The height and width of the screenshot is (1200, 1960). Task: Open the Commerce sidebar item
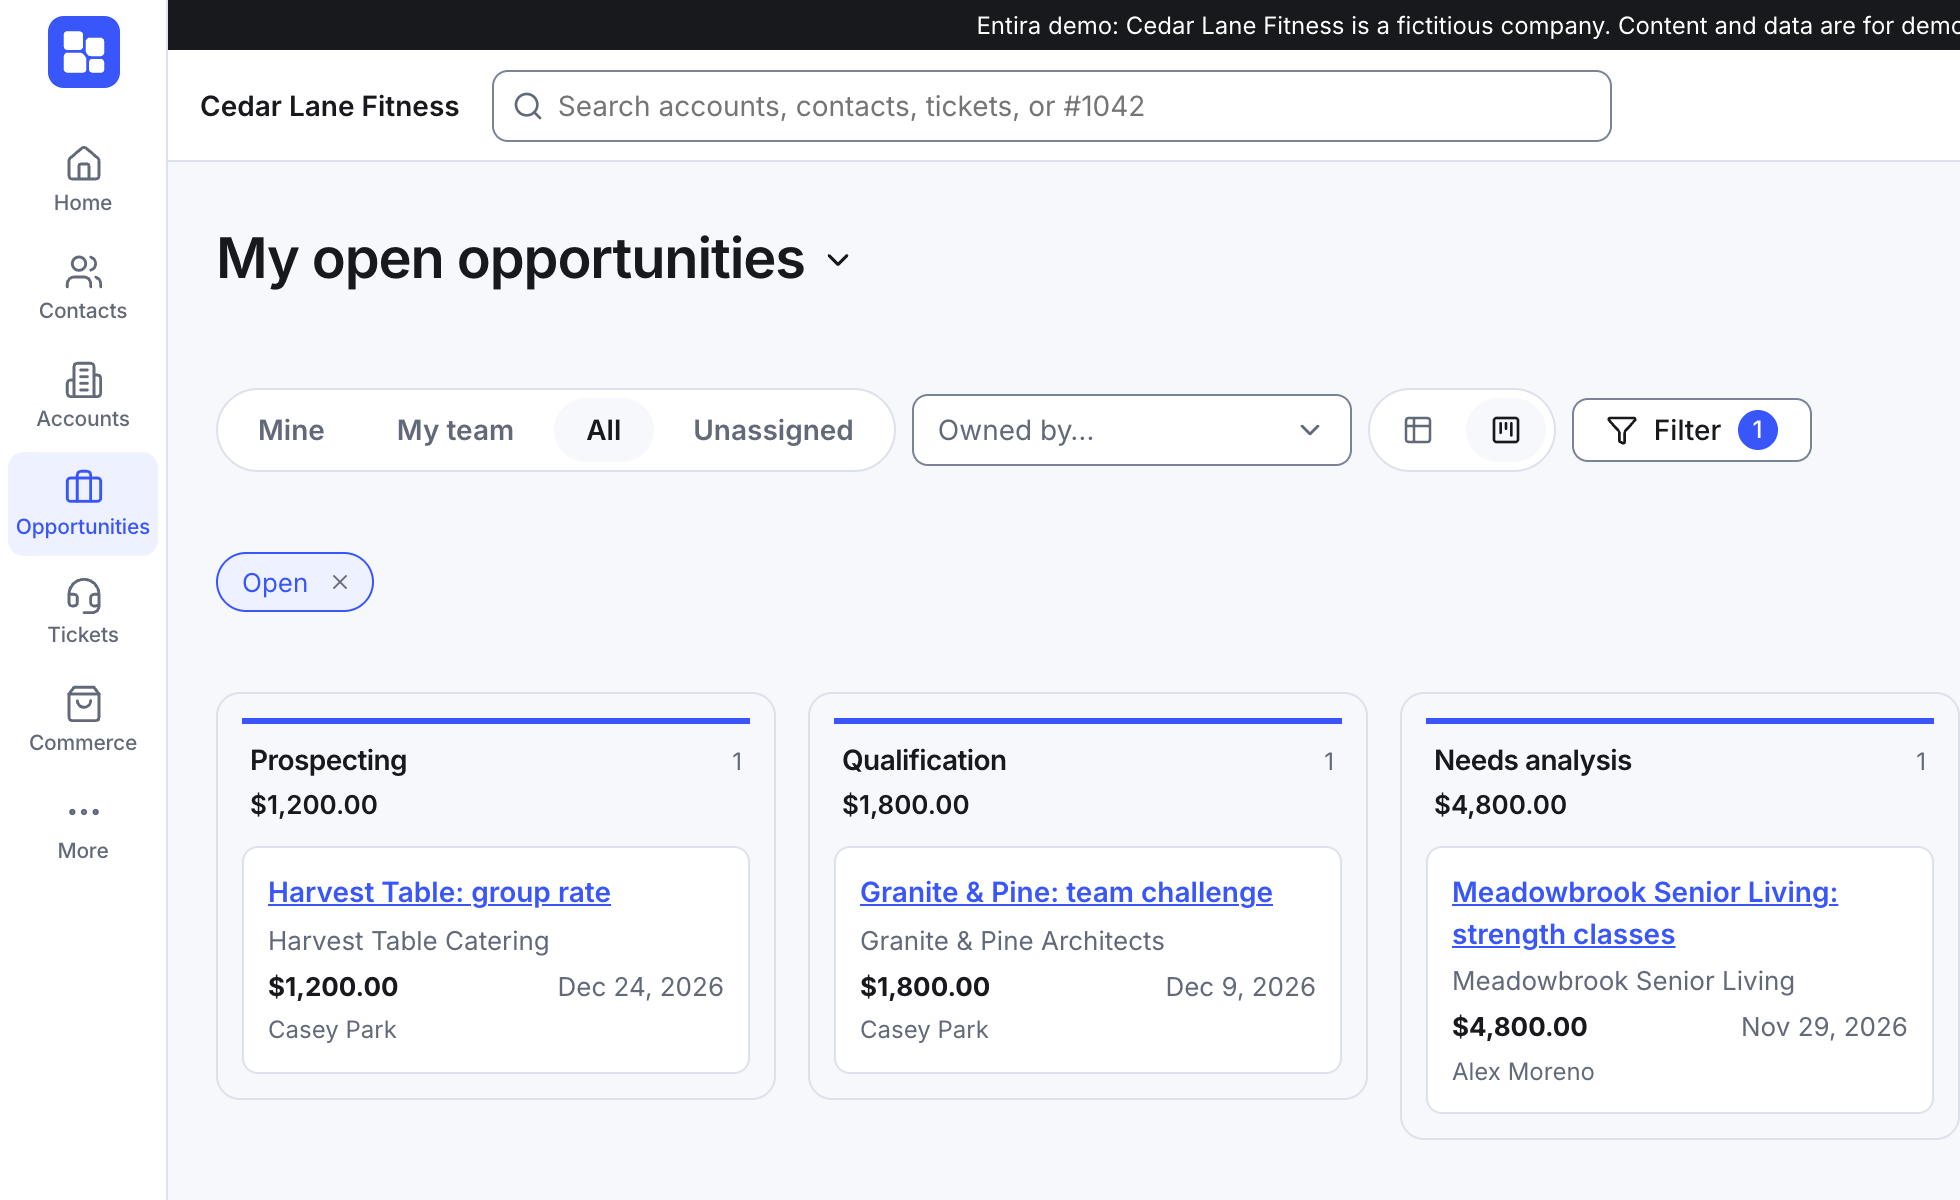83,720
